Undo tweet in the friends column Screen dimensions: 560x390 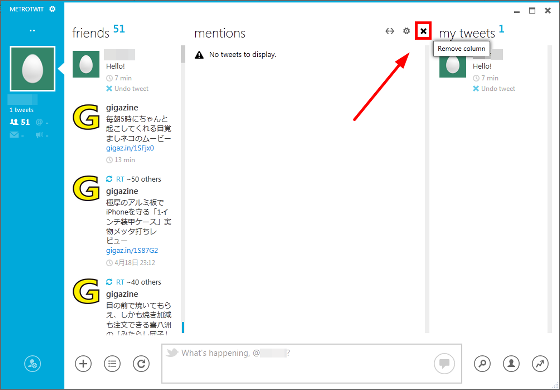pos(128,89)
